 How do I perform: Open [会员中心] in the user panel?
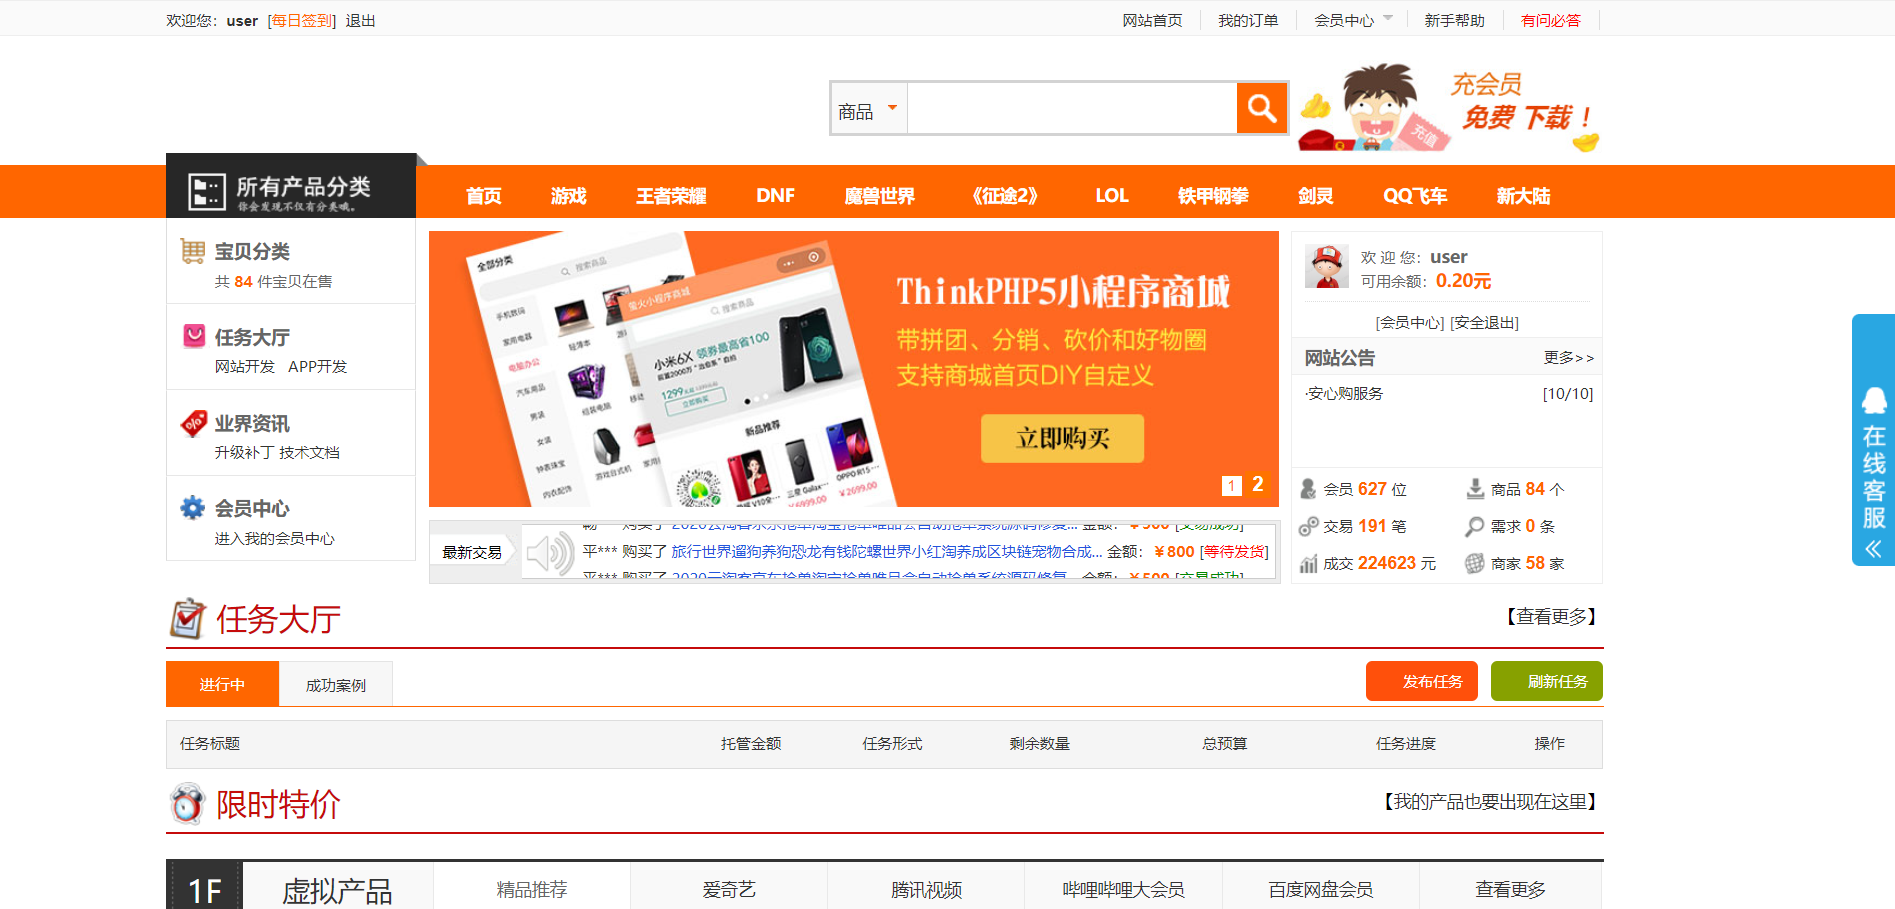[x=1410, y=323]
